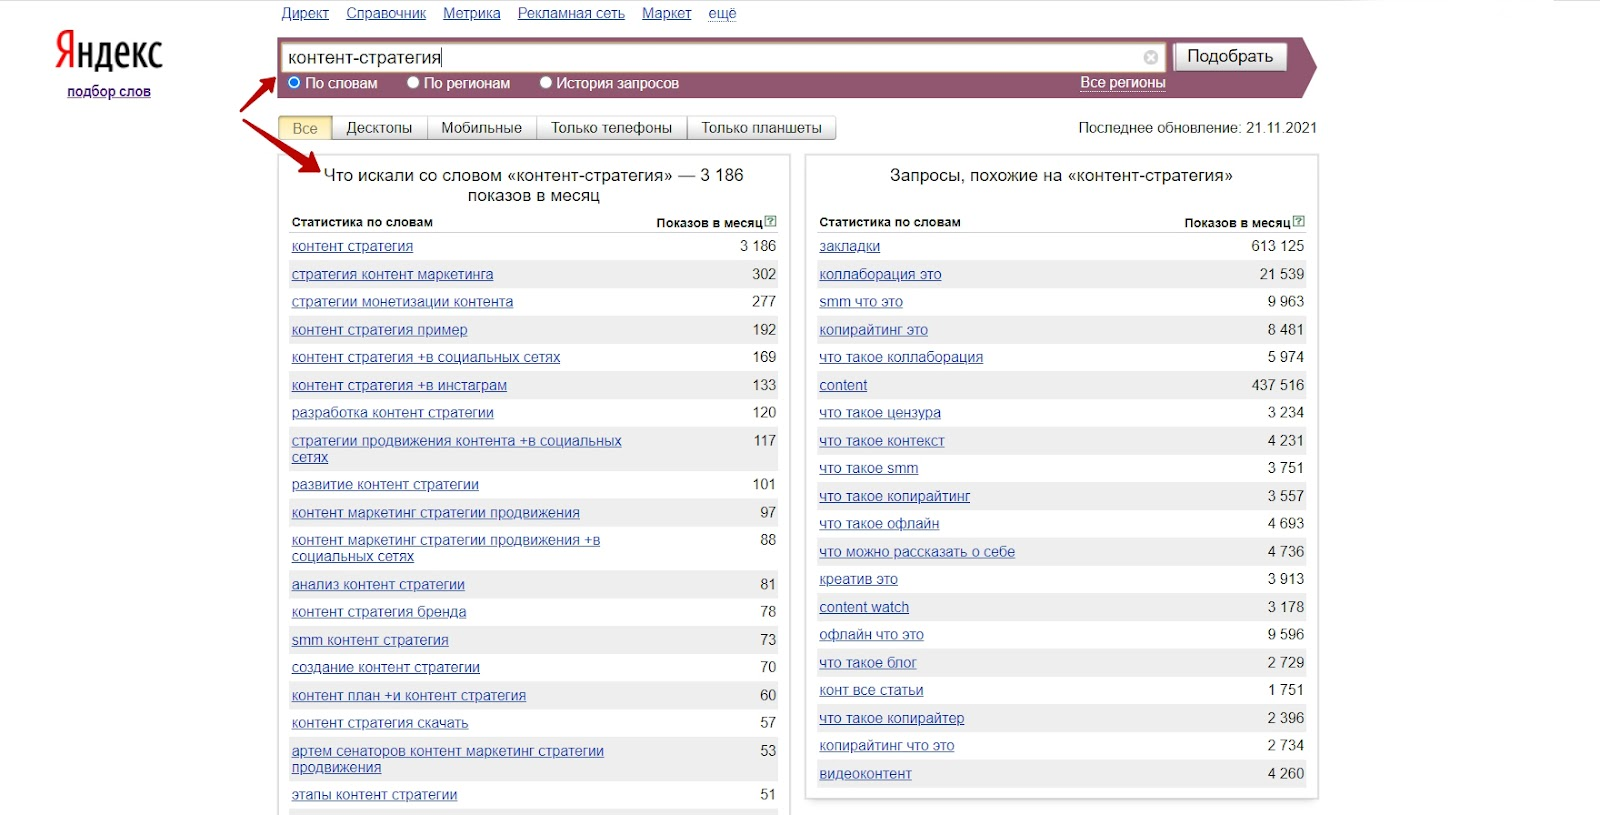The image size is (1600, 815).
Task: Expand the 'ещё' menu in top navigation
Action: tap(722, 13)
